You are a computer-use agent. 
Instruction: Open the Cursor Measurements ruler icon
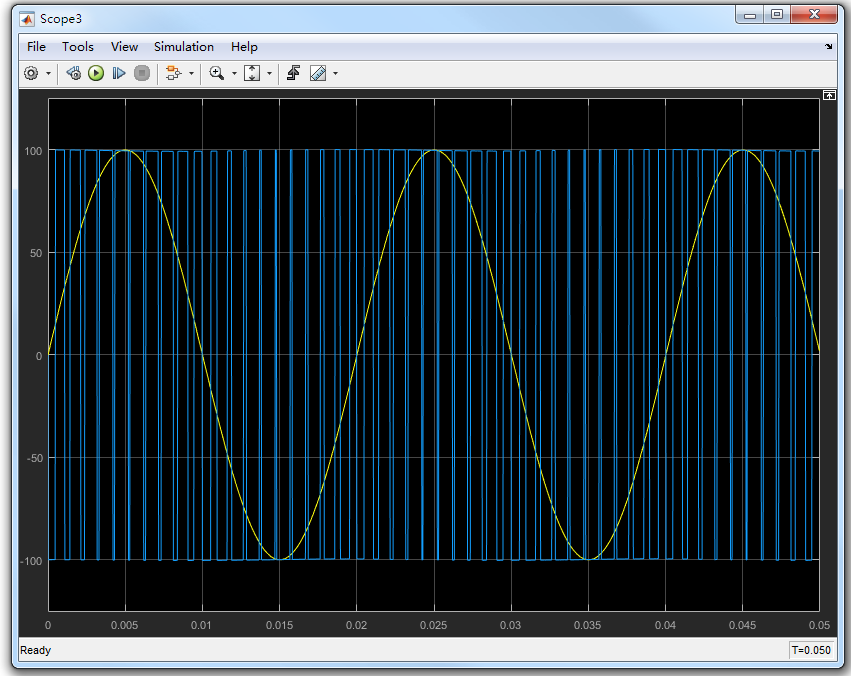[x=318, y=73]
